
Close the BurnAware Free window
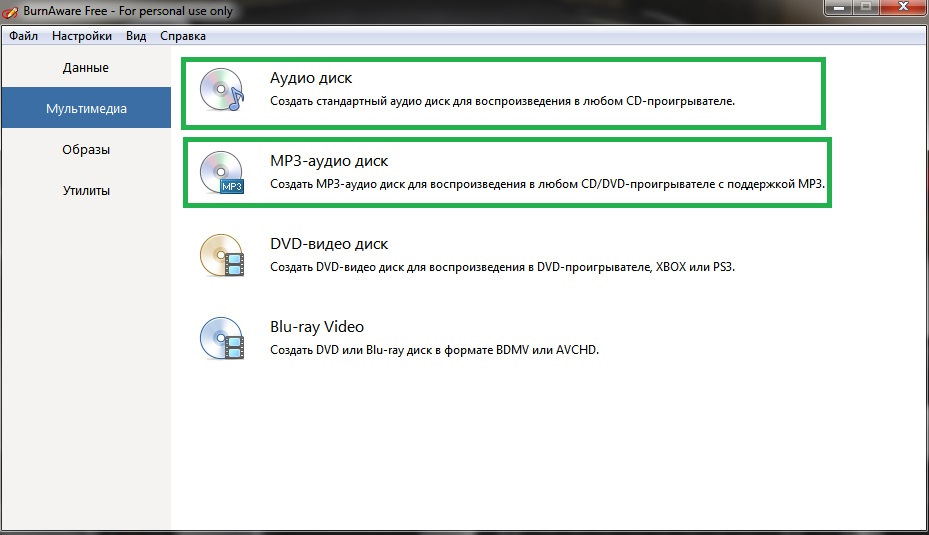coord(904,8)
